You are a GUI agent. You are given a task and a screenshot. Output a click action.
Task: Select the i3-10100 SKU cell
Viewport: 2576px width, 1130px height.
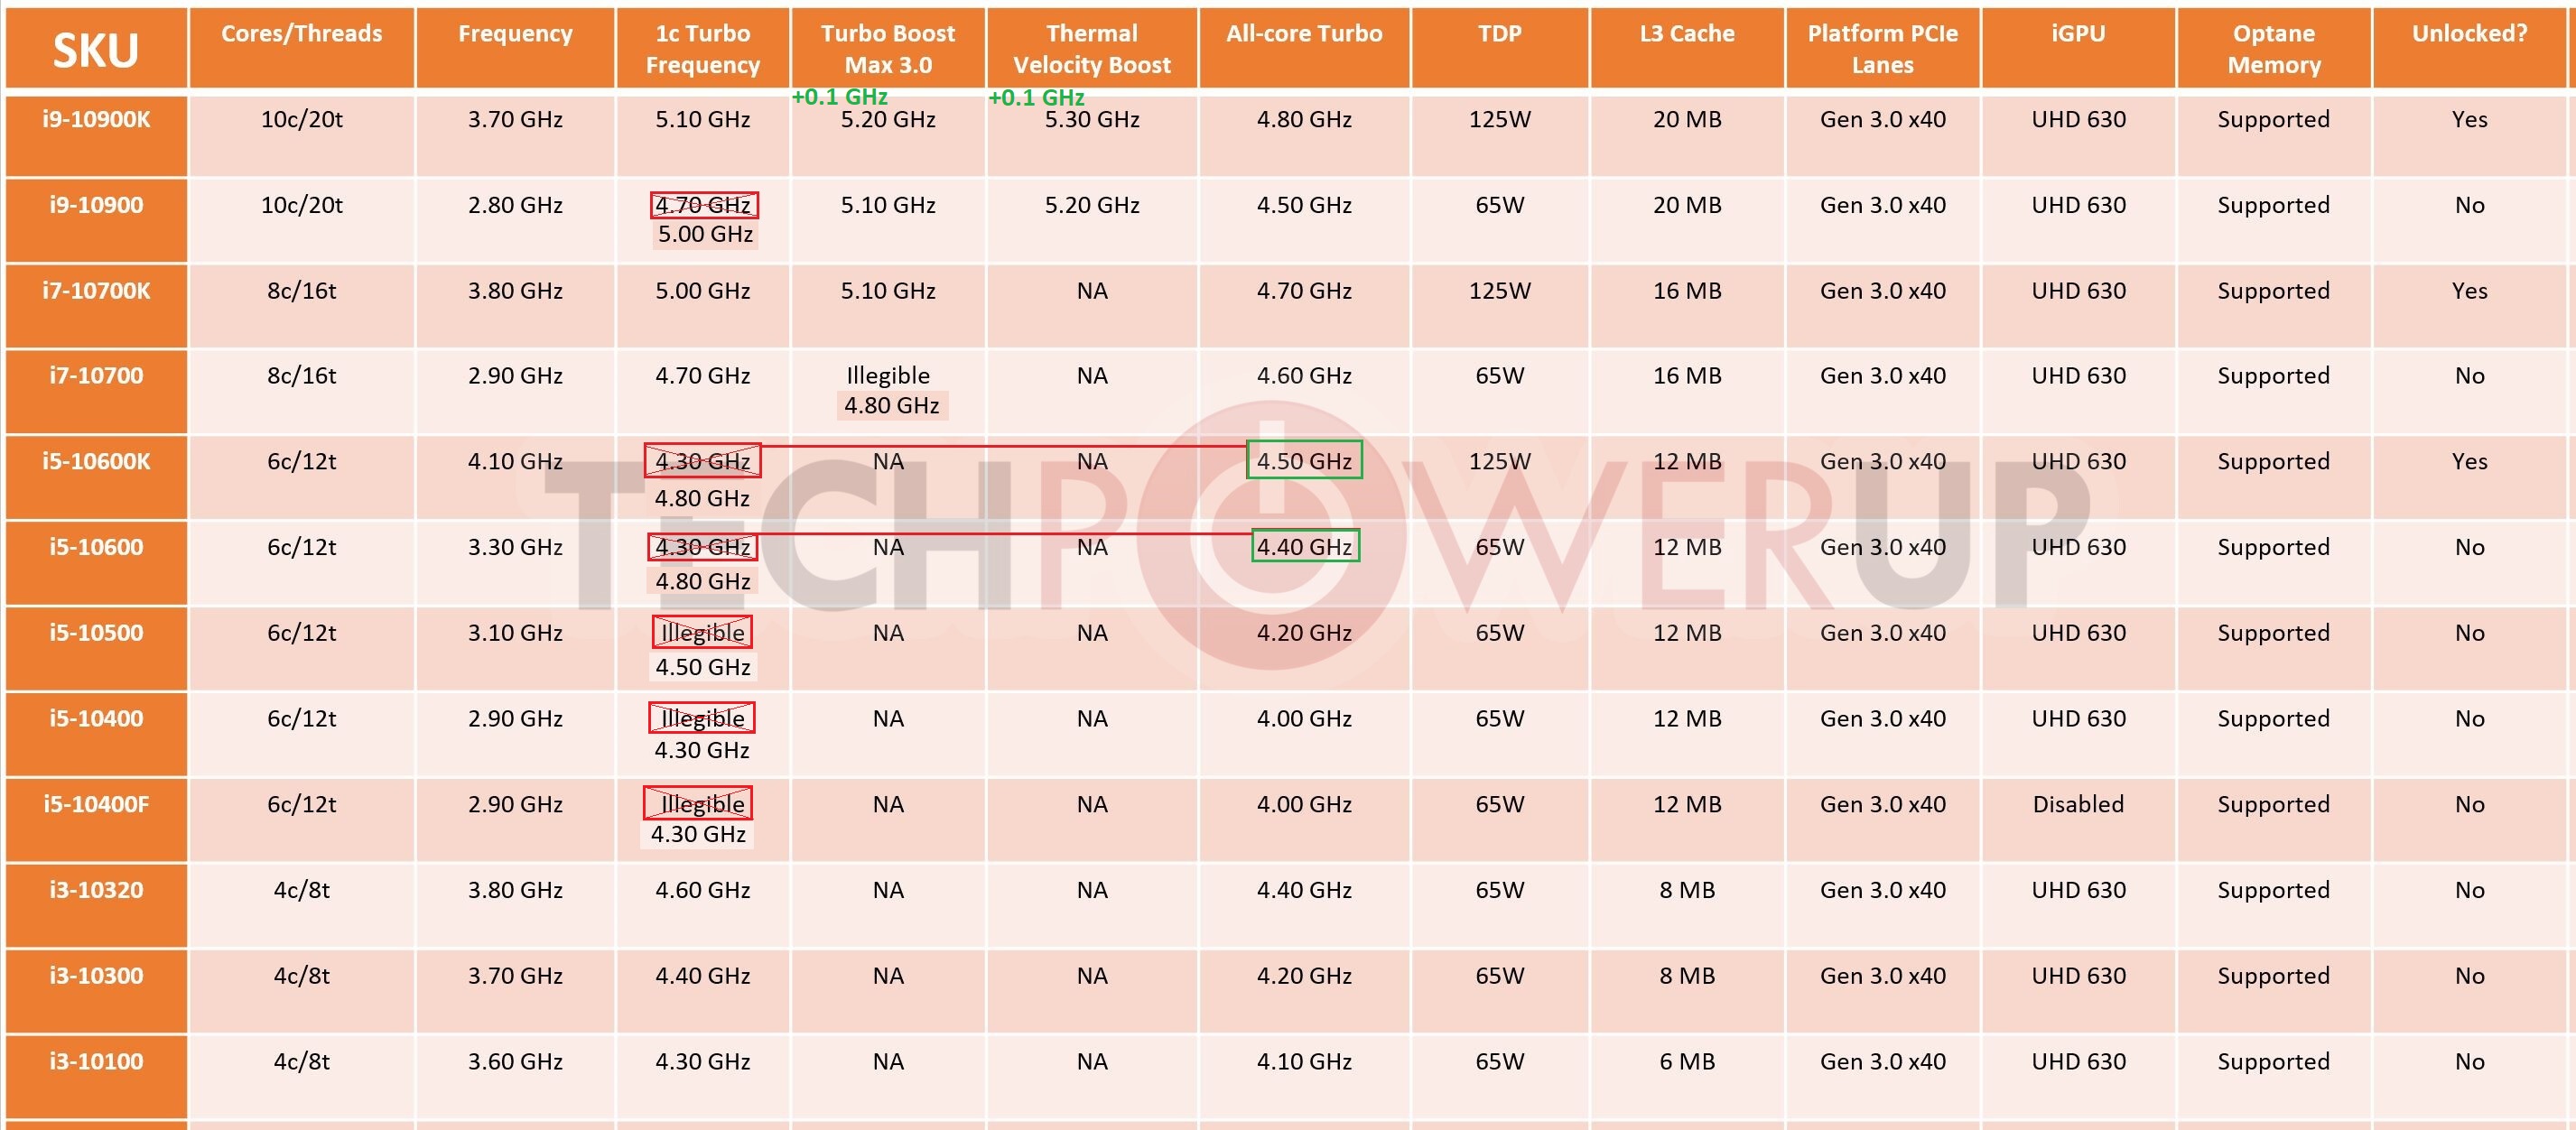[x=96, y=1077]
